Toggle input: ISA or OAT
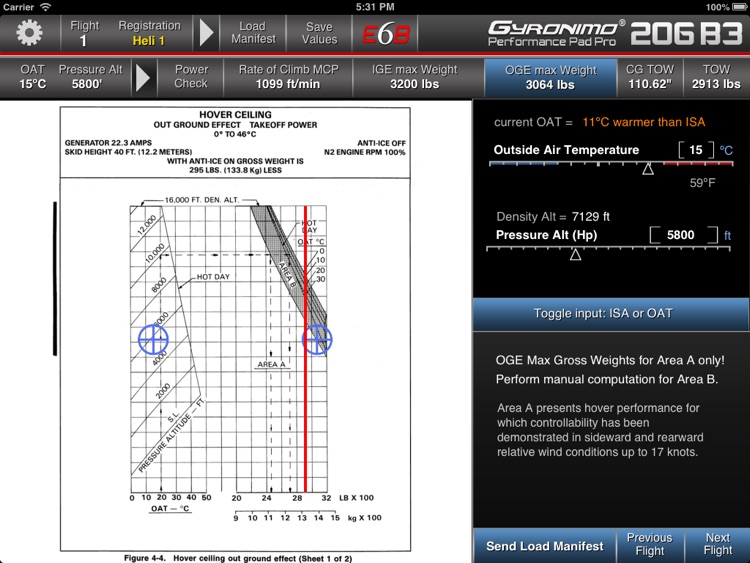This screenshot has width=750, height=563. 610,314
